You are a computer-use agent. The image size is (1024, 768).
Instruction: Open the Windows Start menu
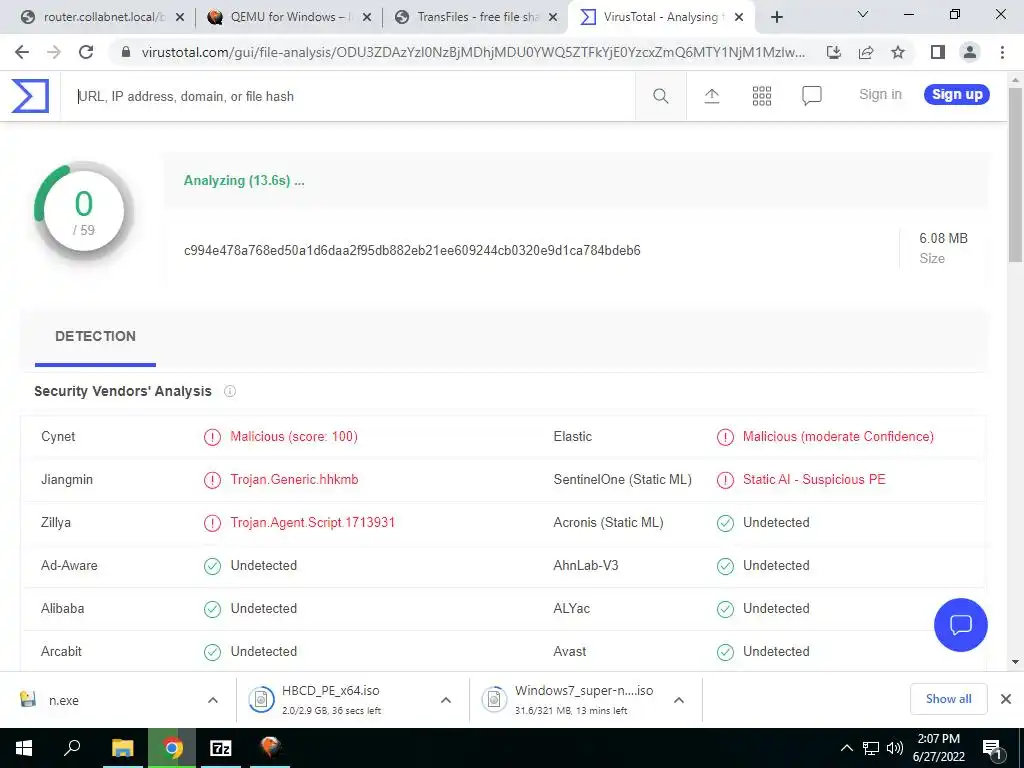click(x=24, y=748)
